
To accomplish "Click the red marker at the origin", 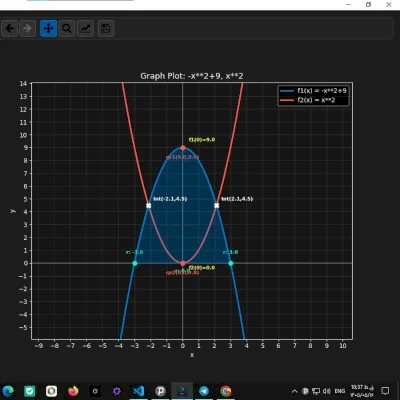I will pos(183,263).
